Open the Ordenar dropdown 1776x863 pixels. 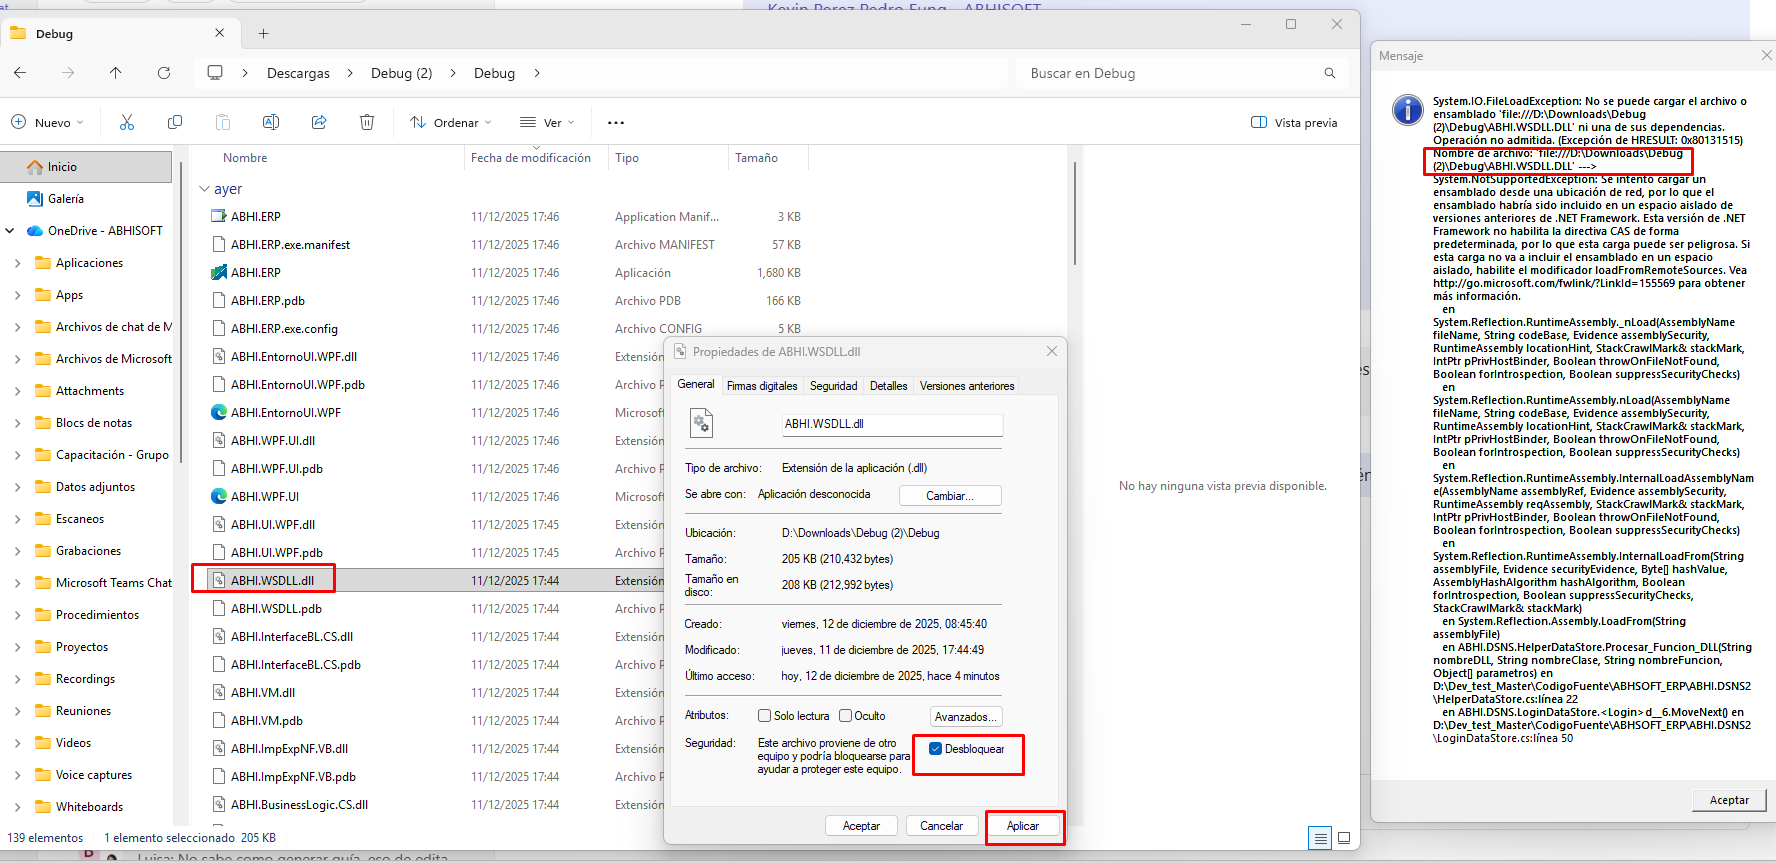coord(451,123)
